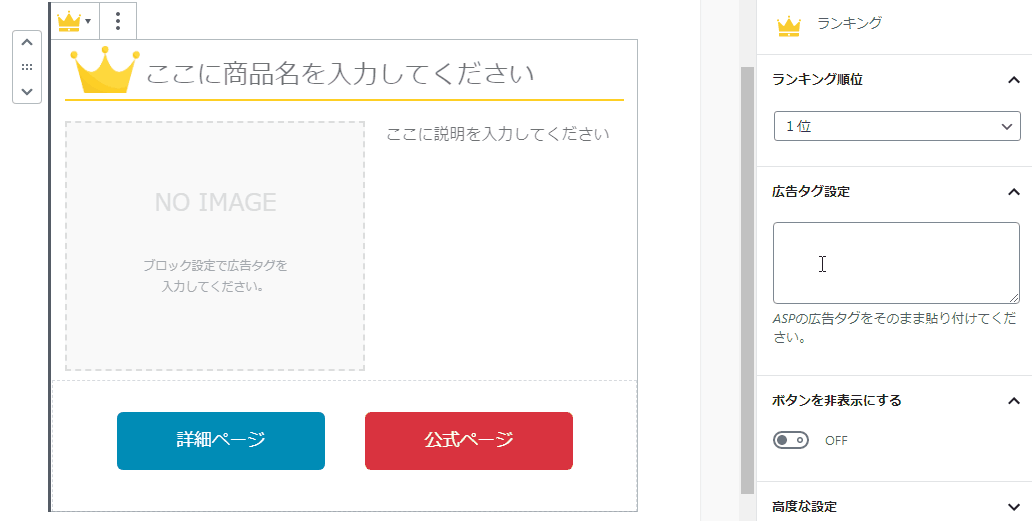The width and height of the screenshot is (1032, 521).
Task: Open block options three-dot menu
Action: point(118,21)
